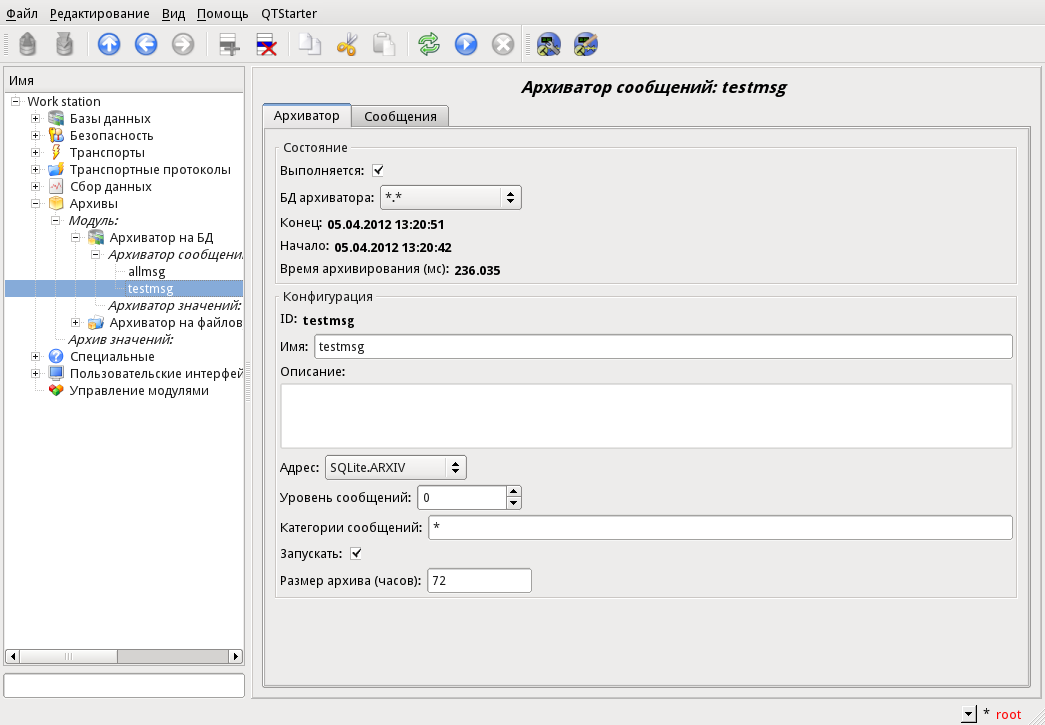The height and width of the screenshot is (725, 1045).
Task: Toggle the Запускать checkbox
Action: coord(356,553)
